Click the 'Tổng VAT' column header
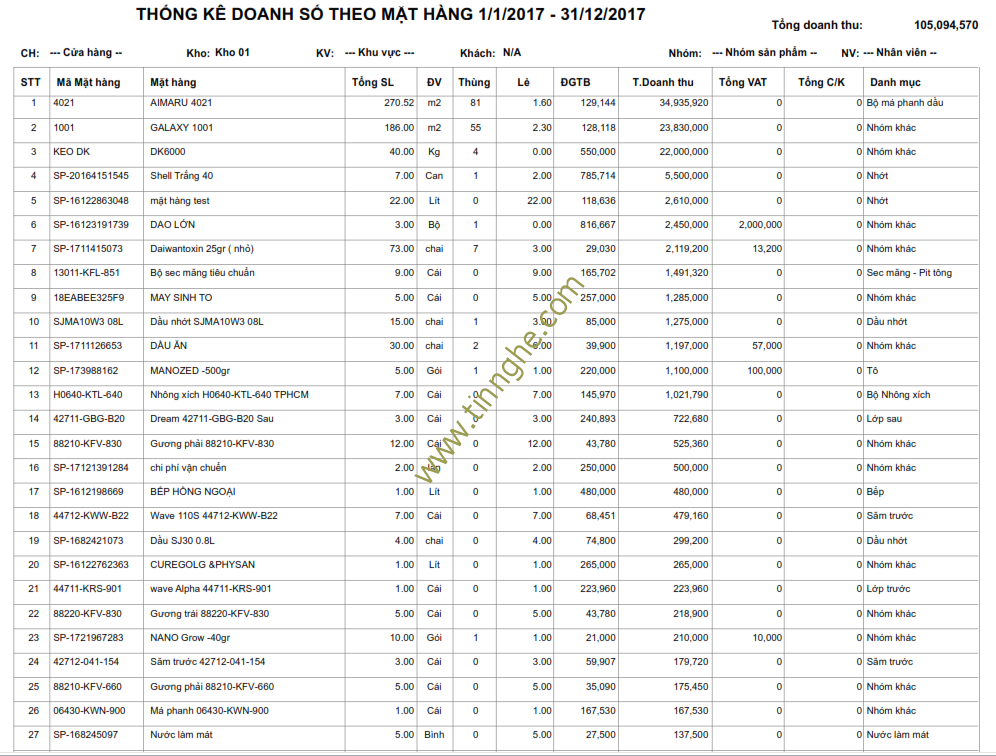The width and height of the screenshot is (996, 756). click(x=743, y=83)
